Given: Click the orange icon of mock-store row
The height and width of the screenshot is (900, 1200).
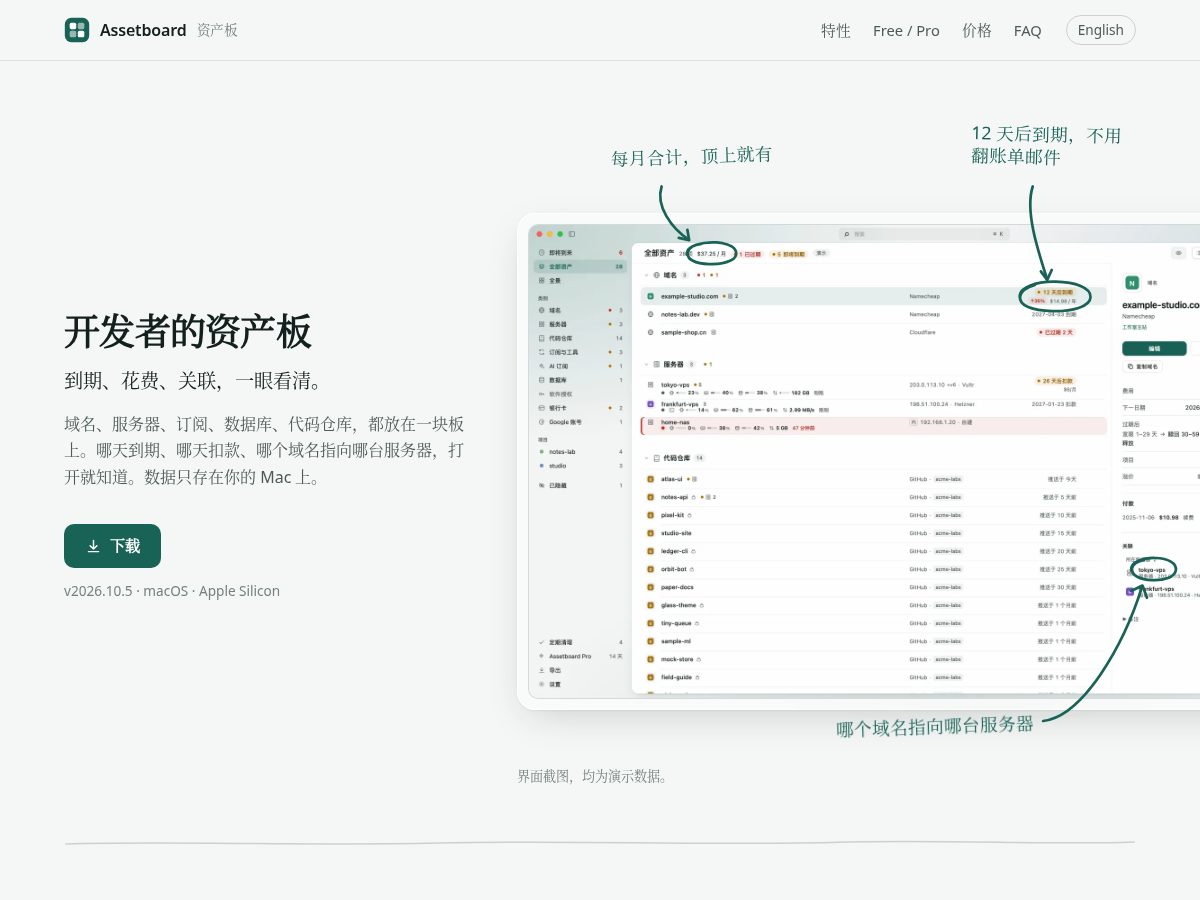Looking at the screenshot, I should pyautogui.click(x=650, y=659).
